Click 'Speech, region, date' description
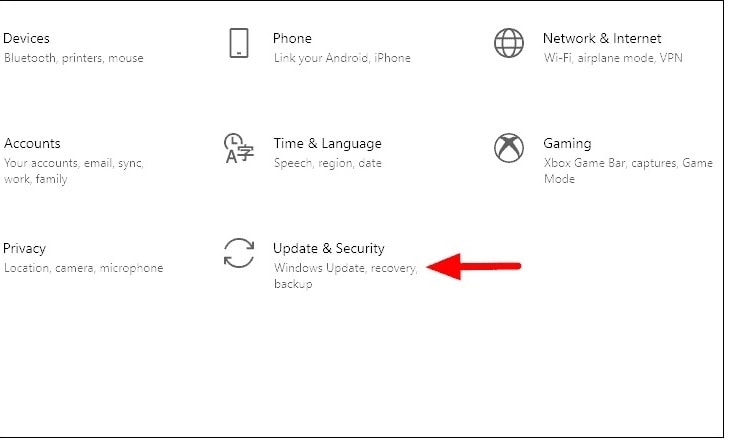The image size is (729, 443). click(x=328, y=163)
